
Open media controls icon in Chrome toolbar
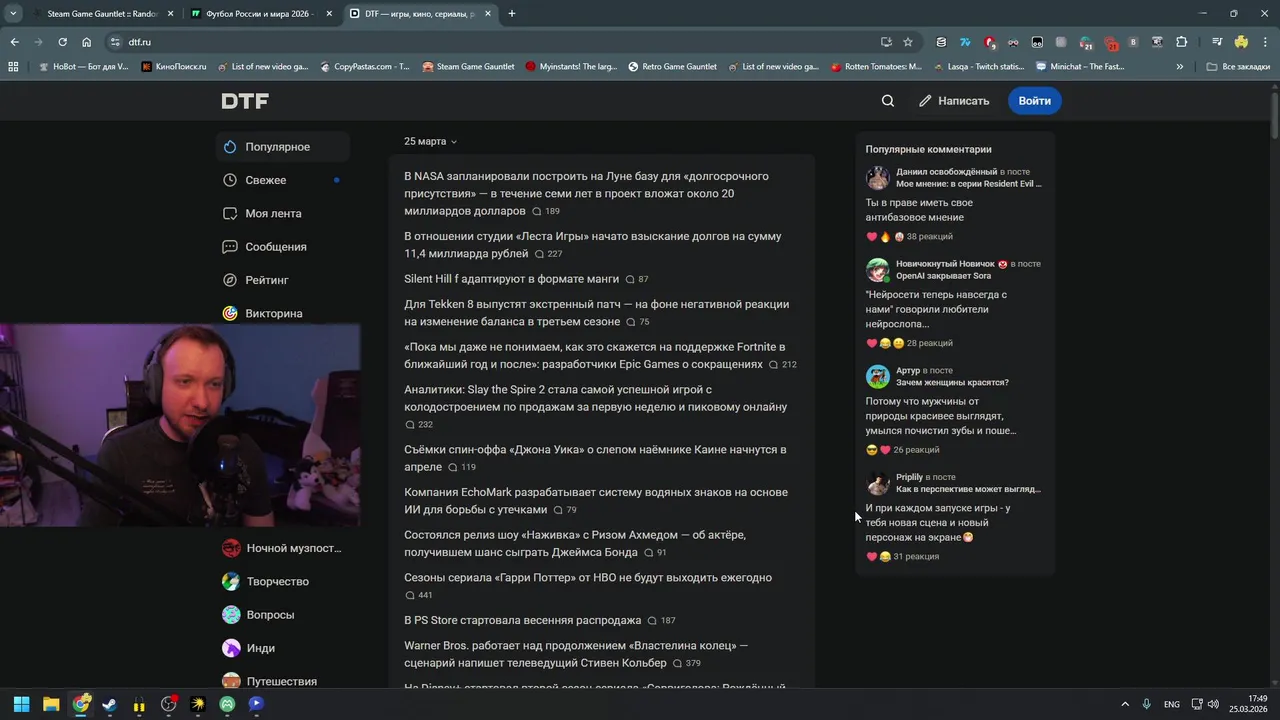(1217, 42)
